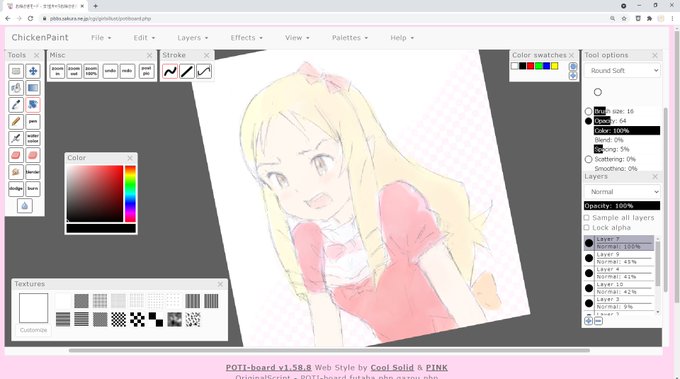Add a new layer with plus icon
Viewport: 680px width, 379px height.
588,321
